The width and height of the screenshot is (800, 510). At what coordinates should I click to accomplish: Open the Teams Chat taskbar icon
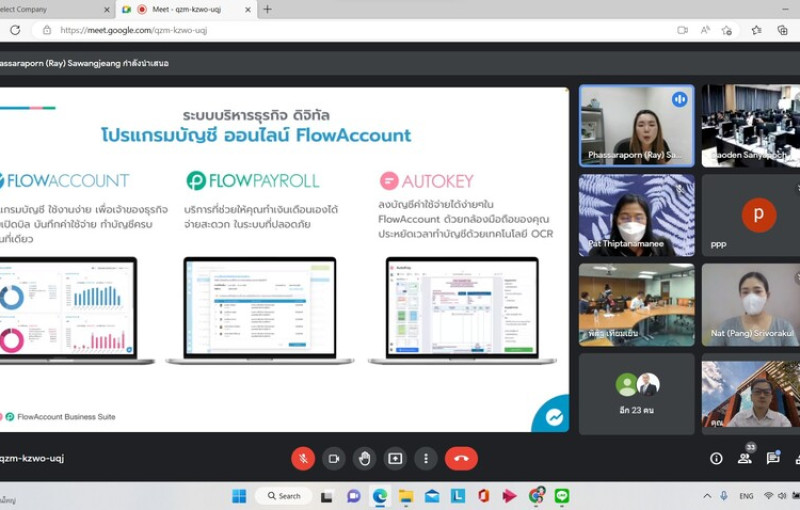(x=354, y=496)
